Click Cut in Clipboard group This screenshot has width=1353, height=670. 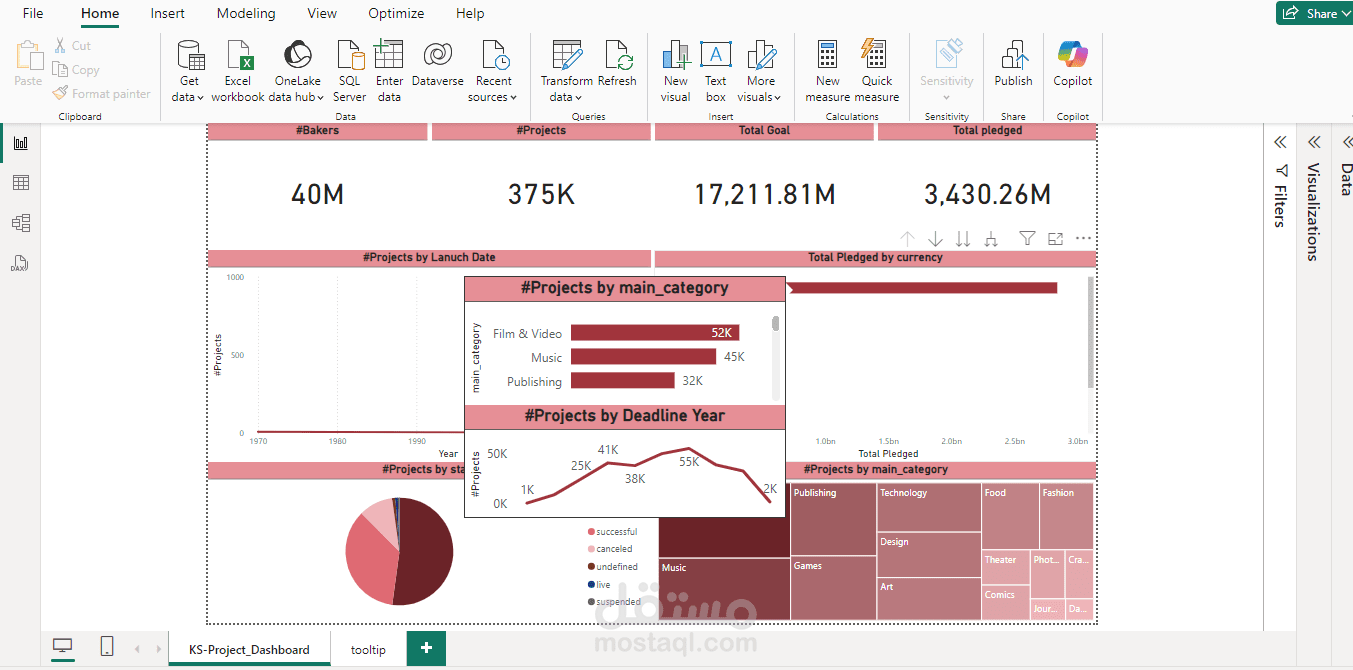(72, 46)
